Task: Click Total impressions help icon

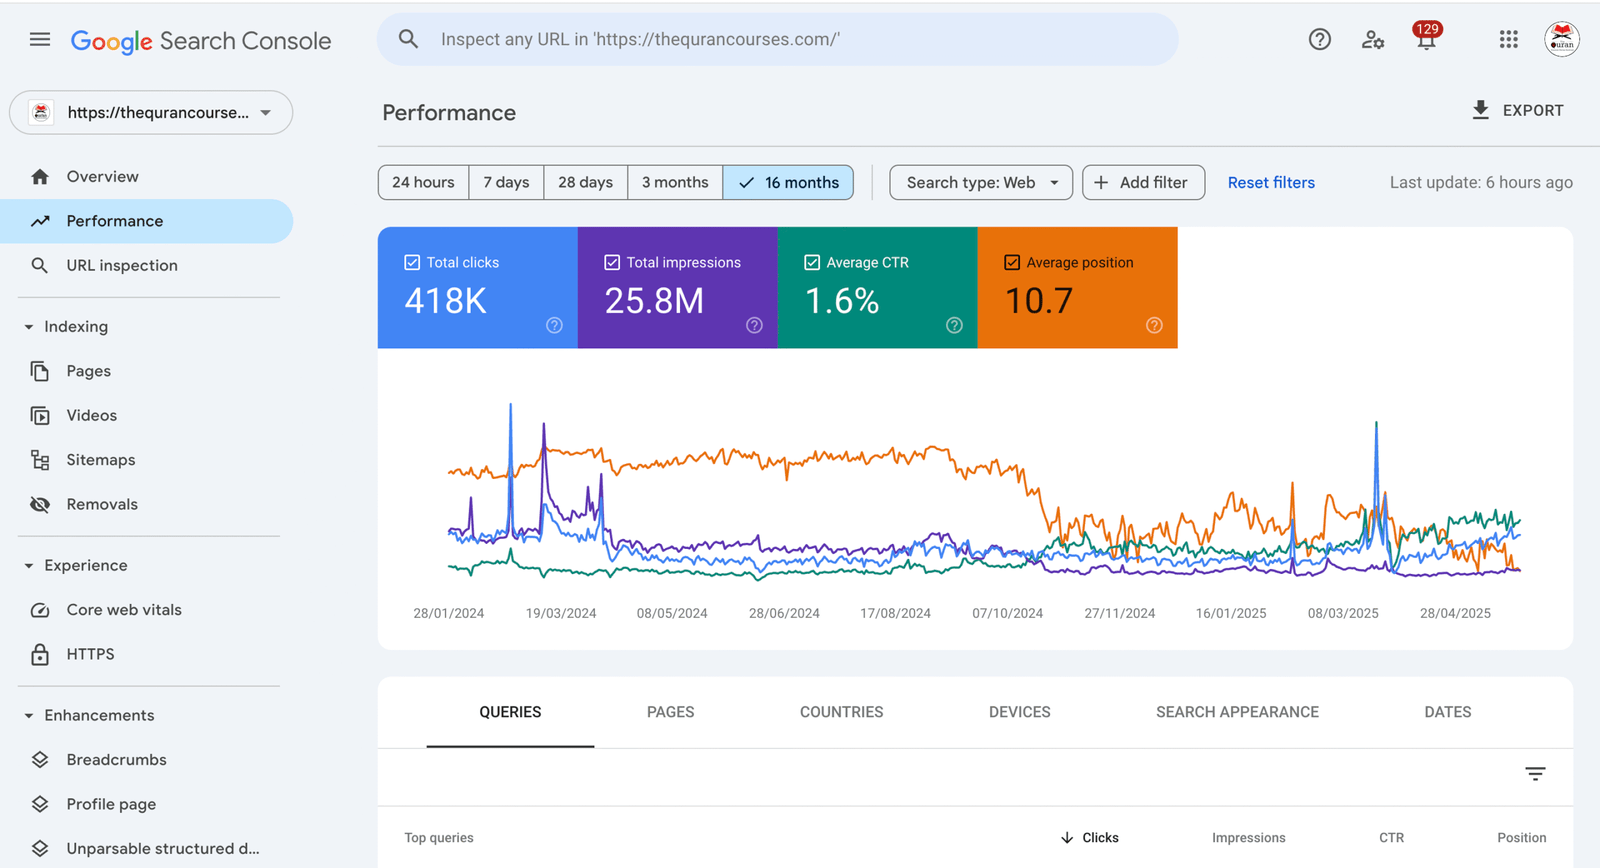Action: [754, 325]
